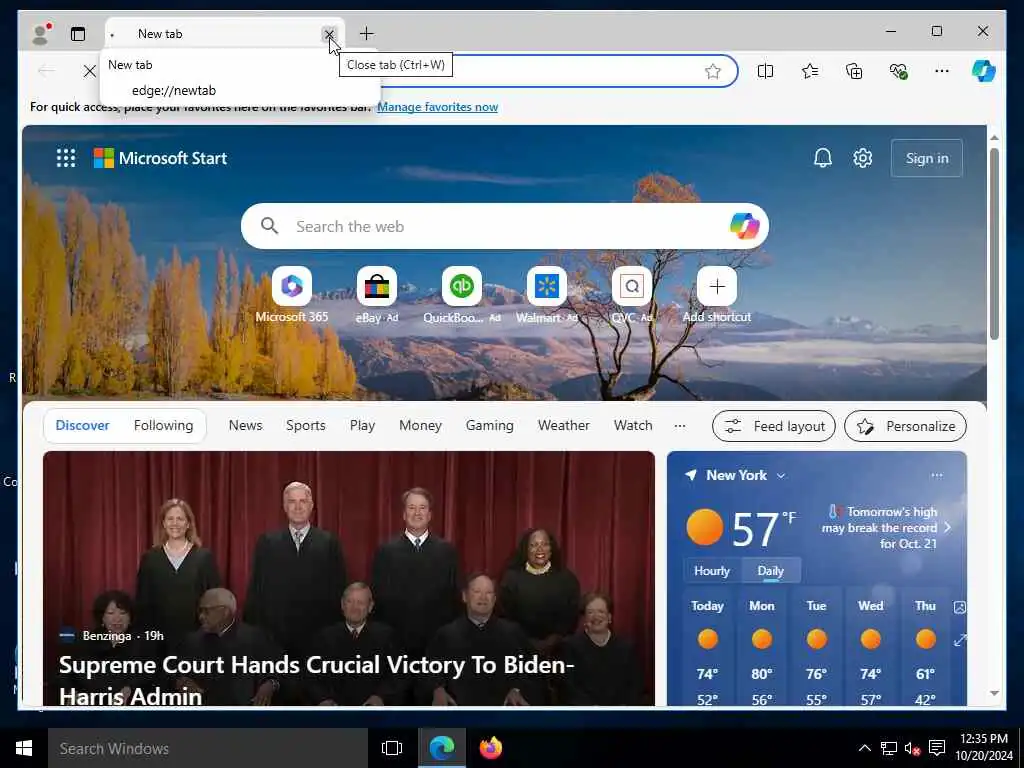1024x768 pixels.
Task: Stop loading the page
Action: tap(90, 71)
